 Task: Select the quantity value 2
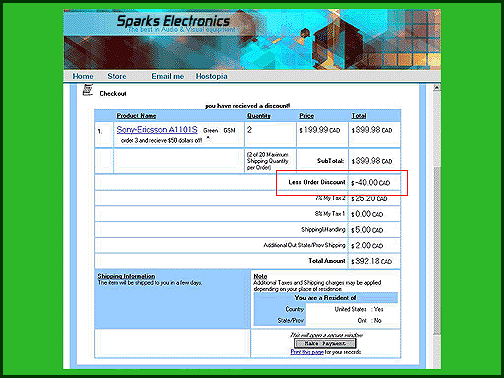point(249,130)
